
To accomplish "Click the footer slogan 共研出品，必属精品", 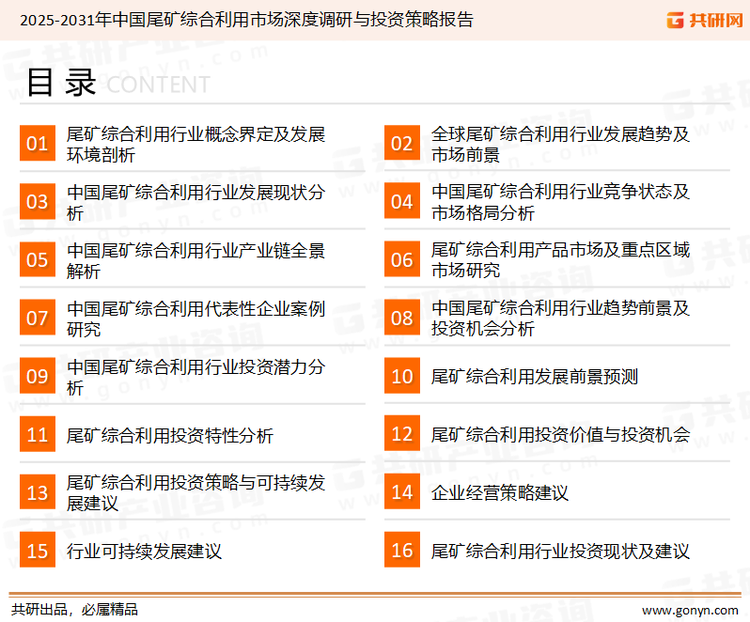I will (x=75, y=610).
